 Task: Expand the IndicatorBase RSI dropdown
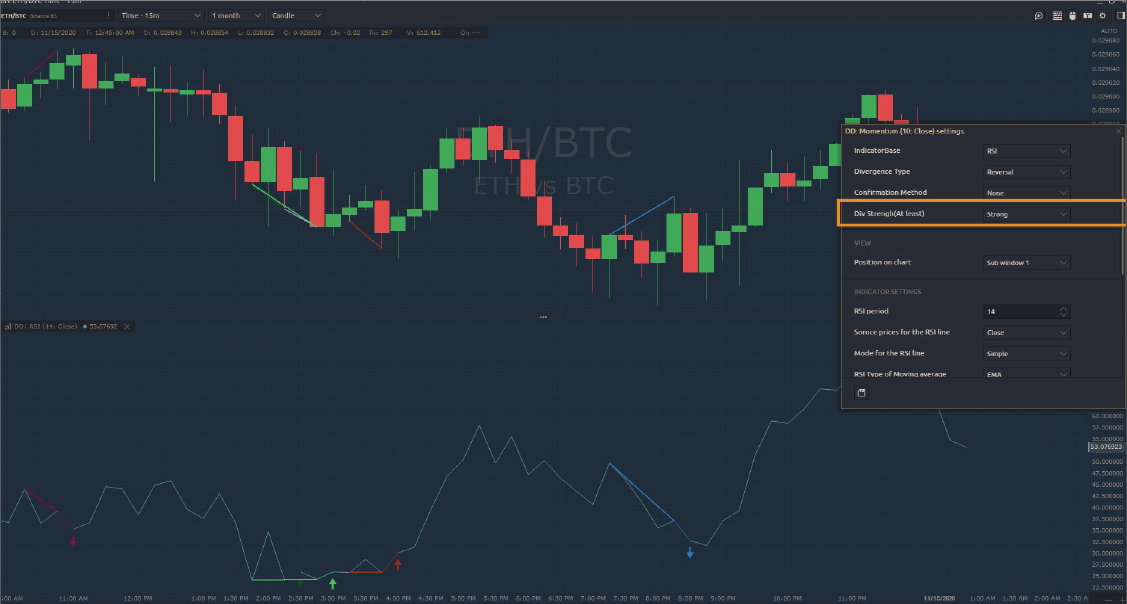click(x=1027, y=151)
